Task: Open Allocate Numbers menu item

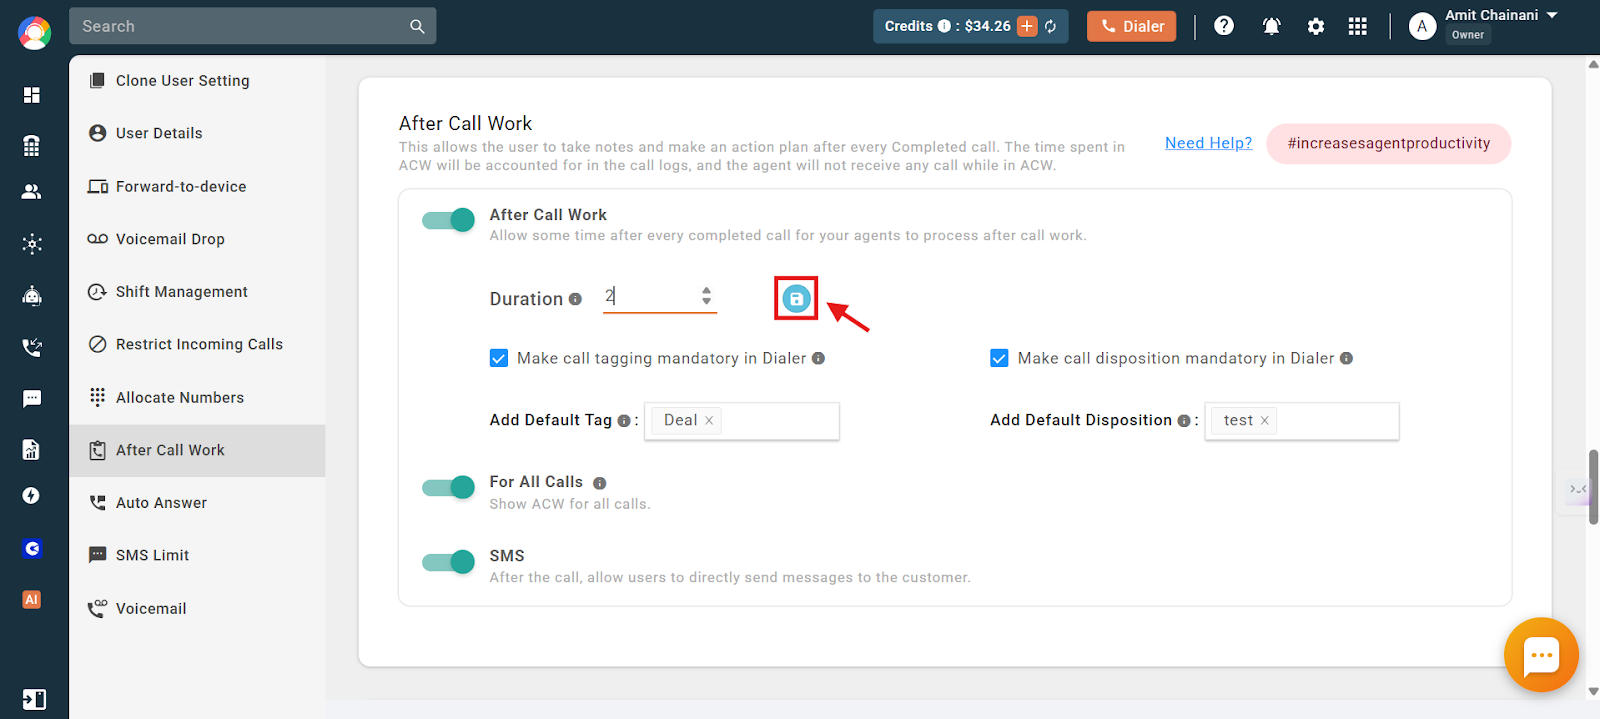Action: click(197, 397)
